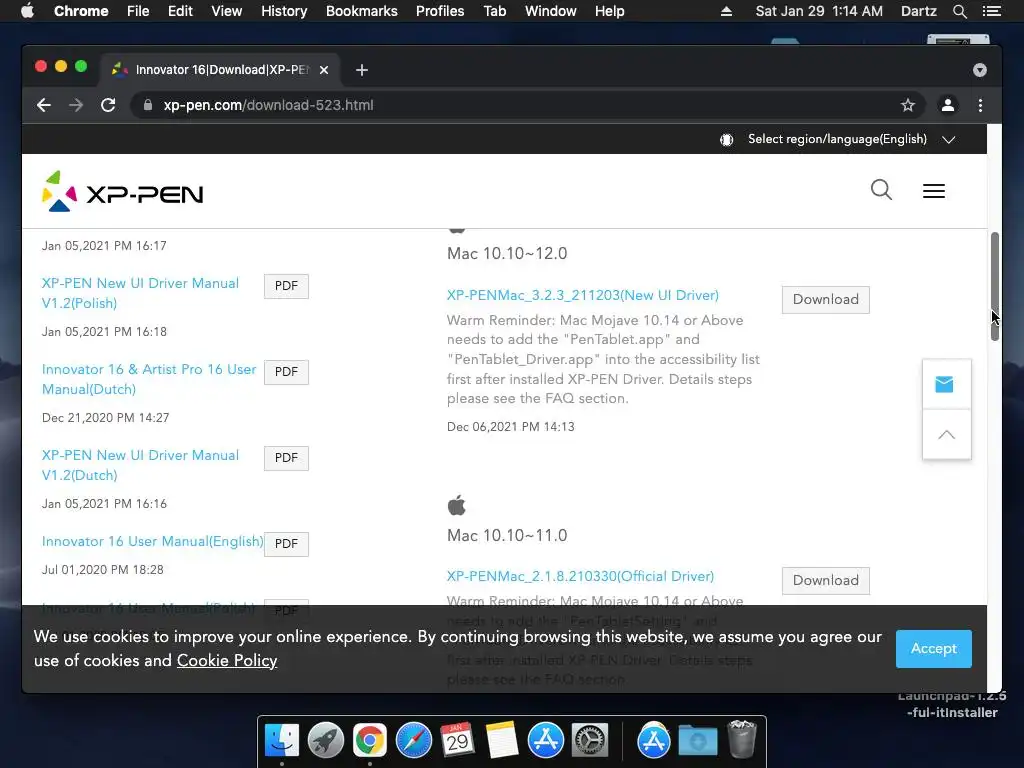Screen dimensions: 1024x768
Task: Open the File menu
Action: pos(138,11)
